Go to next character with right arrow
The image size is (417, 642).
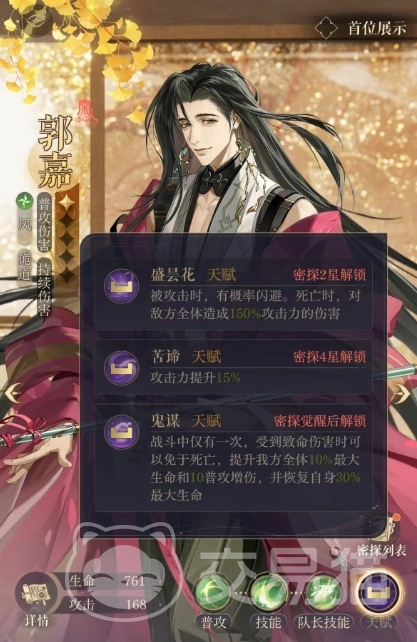click(402, 394)
